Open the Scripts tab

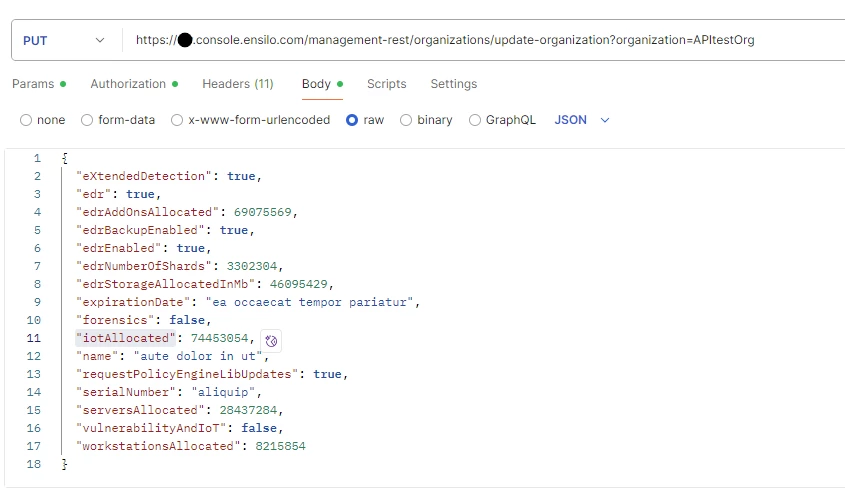[386, 84]
